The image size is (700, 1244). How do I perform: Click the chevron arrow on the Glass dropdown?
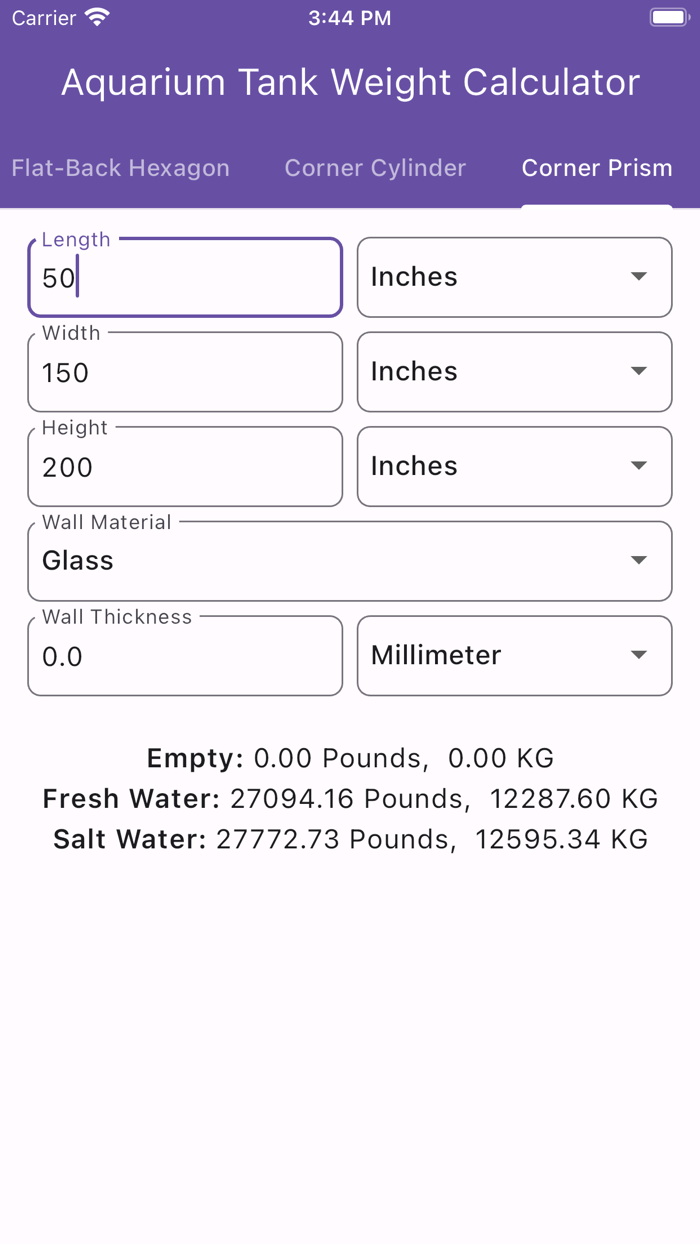click(x=639, y=560)
